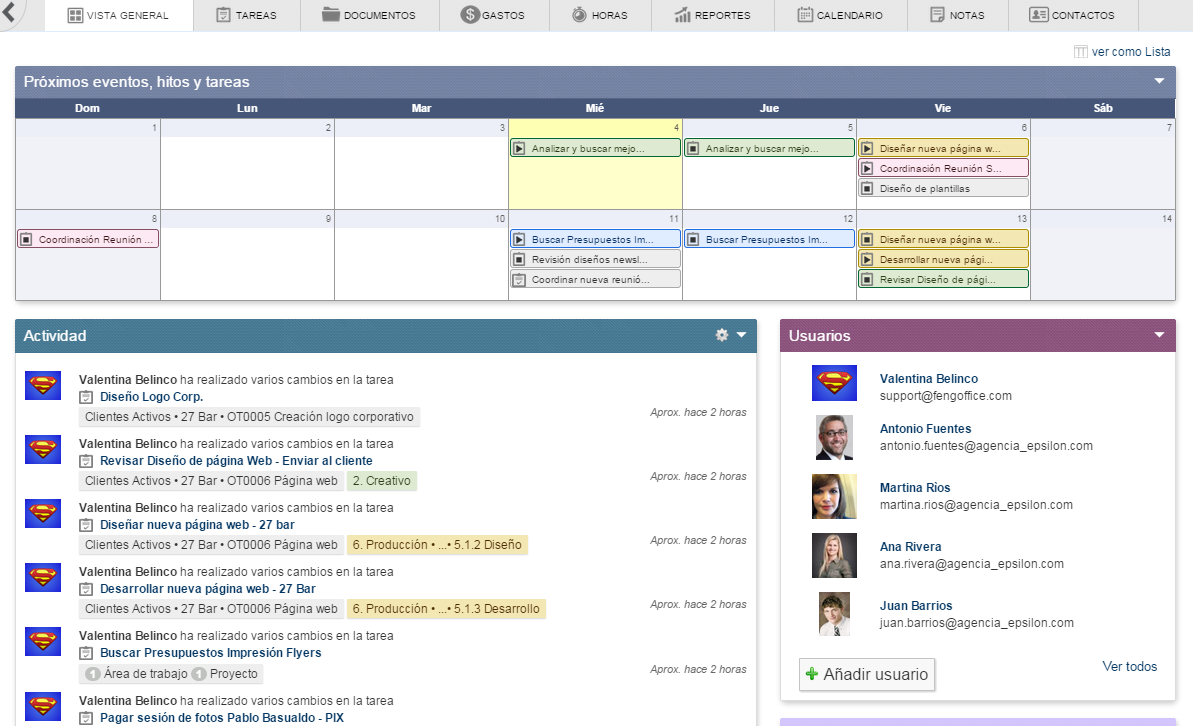Expand the Actividad panel dropdown arrow

click(x=742, y=336)
